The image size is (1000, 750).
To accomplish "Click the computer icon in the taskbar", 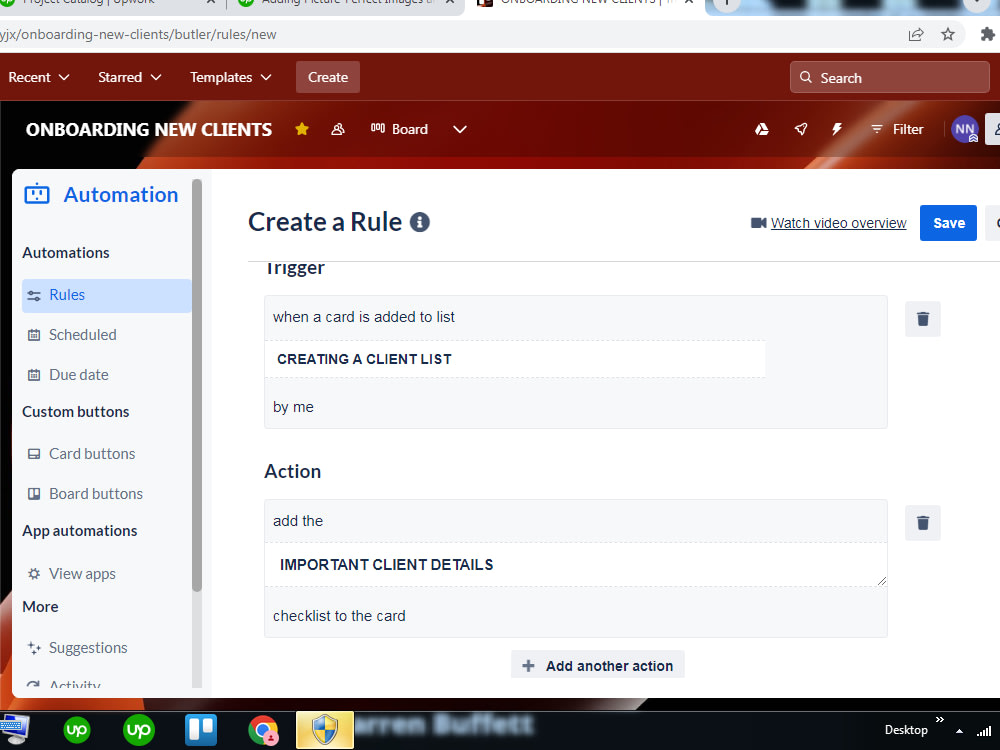I will pyautogui.click(x=14, y=730).
